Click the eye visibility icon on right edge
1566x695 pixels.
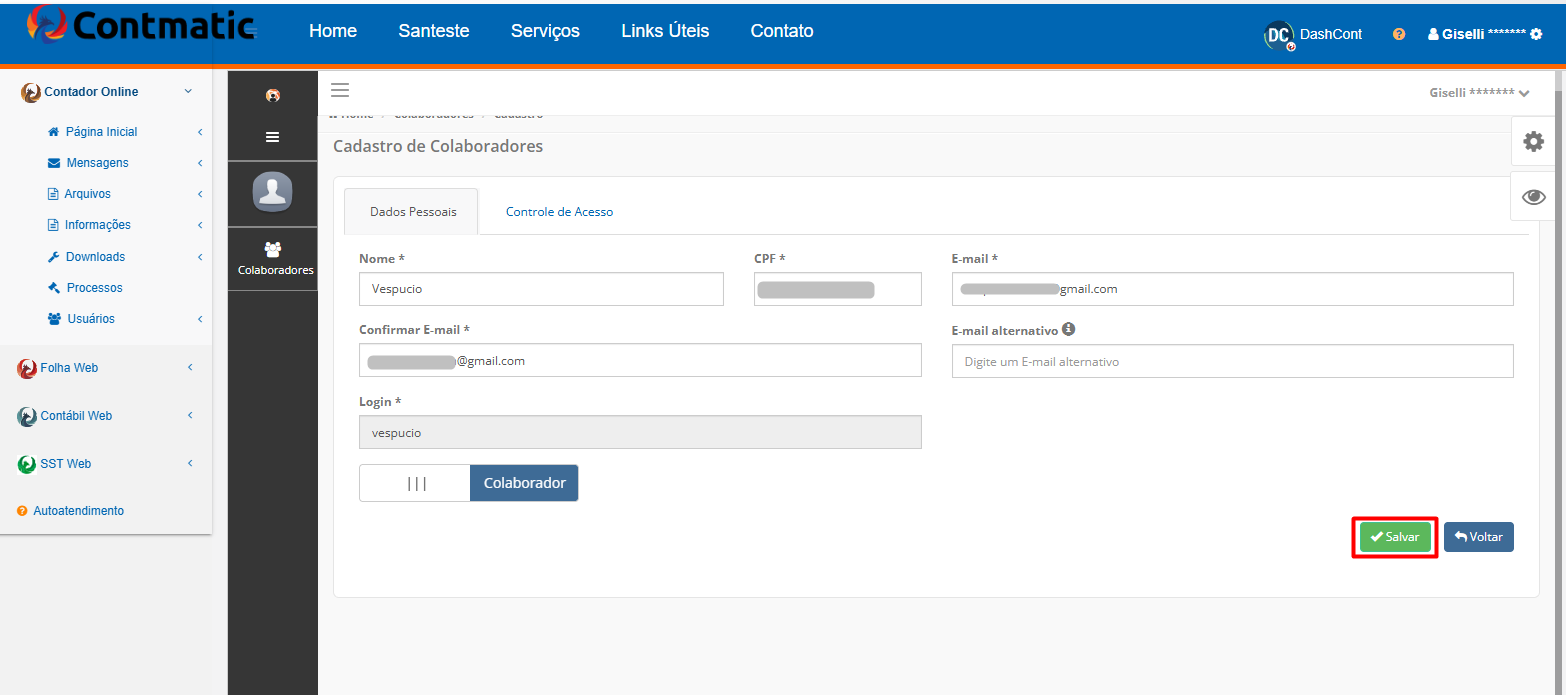pos(1533,197)
